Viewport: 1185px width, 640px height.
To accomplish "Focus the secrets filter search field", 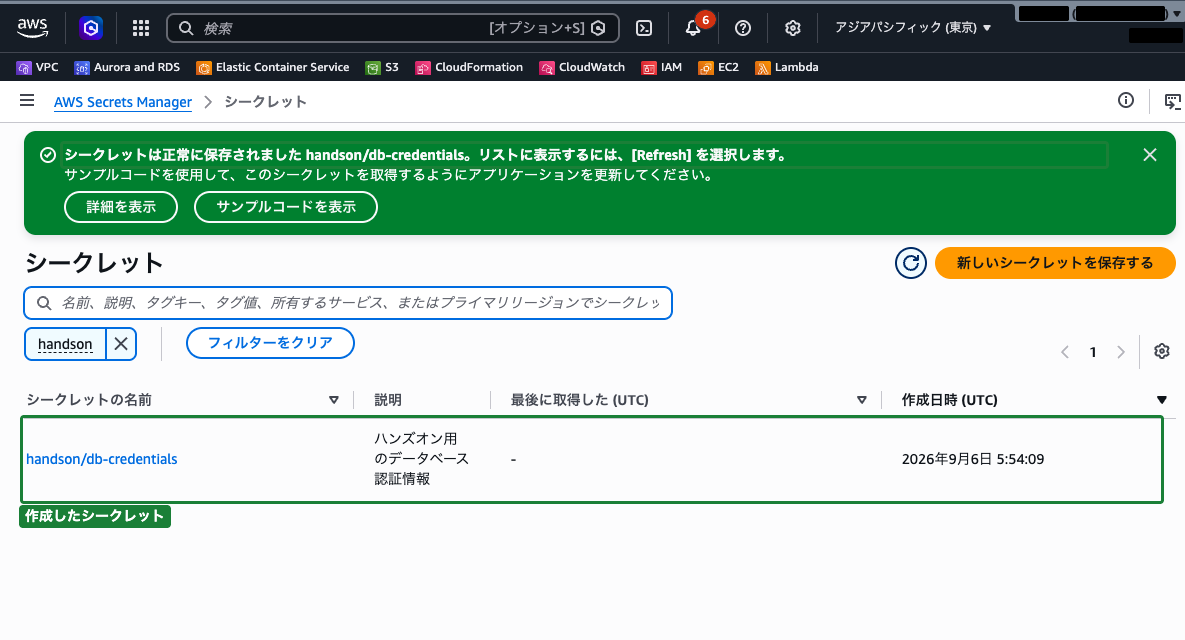I will tap(348, 303).
